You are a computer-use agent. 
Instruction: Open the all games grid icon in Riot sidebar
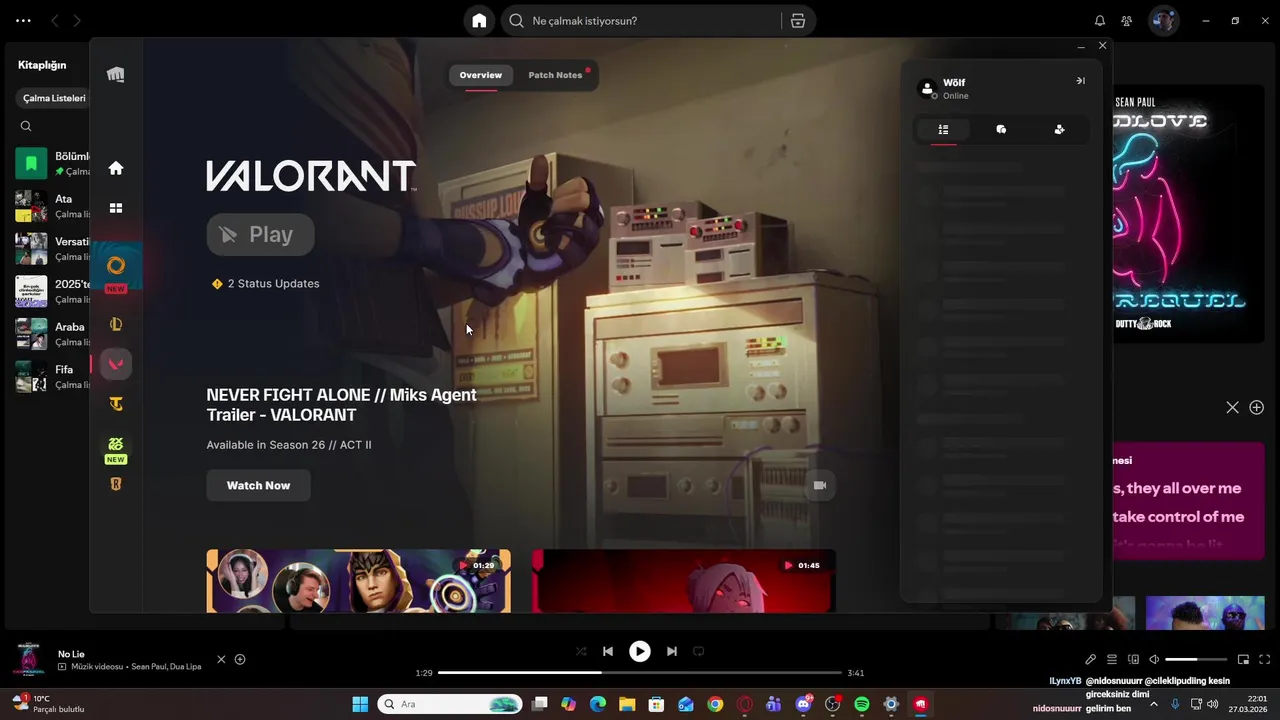pyautogui.click(x=116, y=208)
